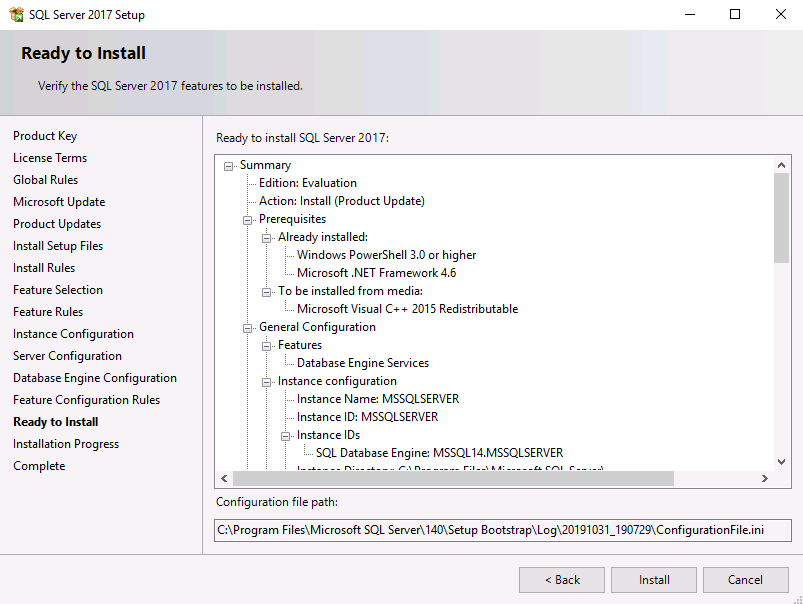
Task: Minimize the Setup window
Action: coord(690,14)
